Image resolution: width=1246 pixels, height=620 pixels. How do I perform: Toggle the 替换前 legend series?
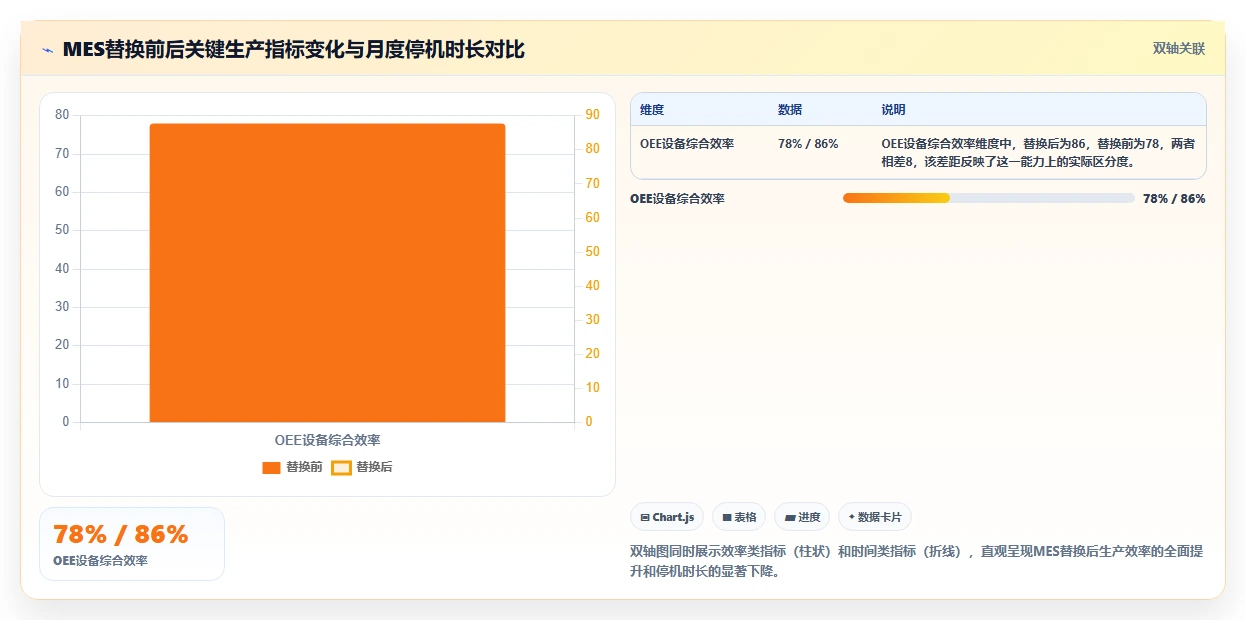(x=292, y=467)
